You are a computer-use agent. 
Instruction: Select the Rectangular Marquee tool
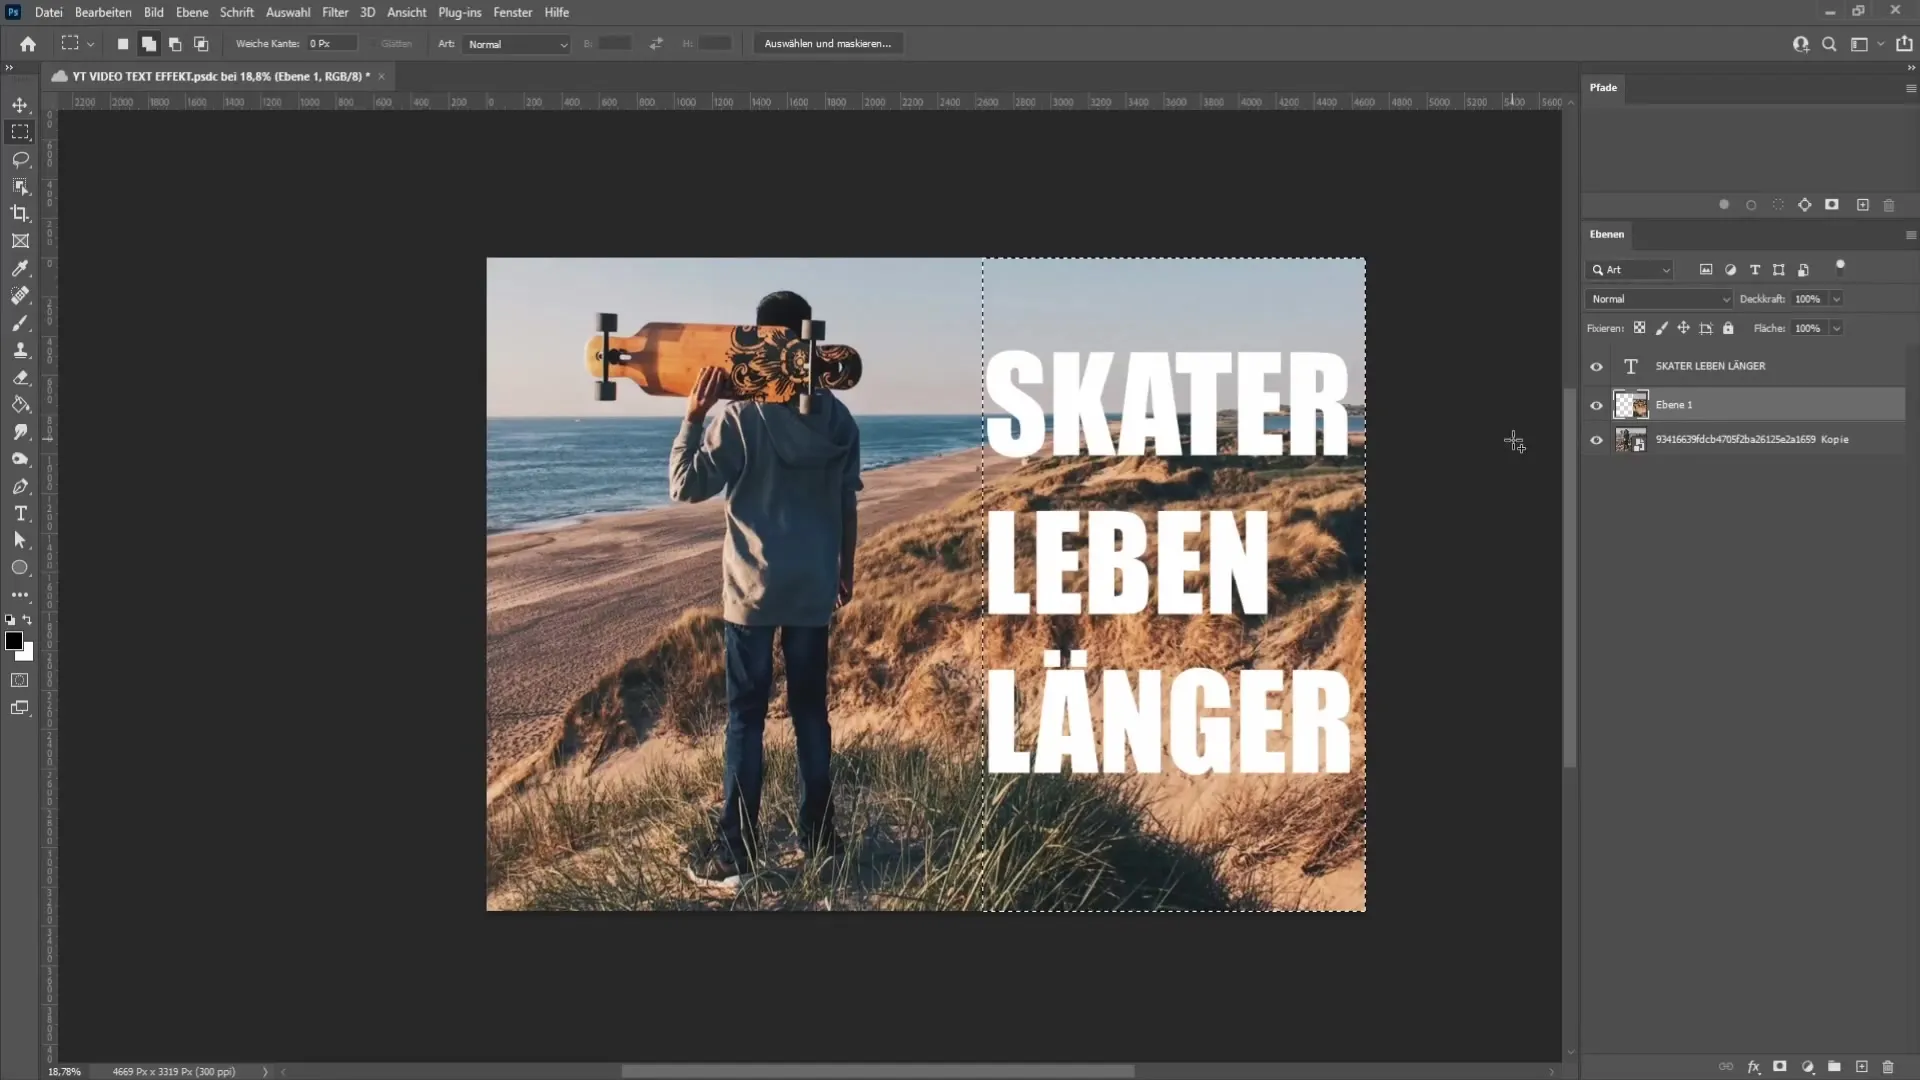click(x=20, y=131)
